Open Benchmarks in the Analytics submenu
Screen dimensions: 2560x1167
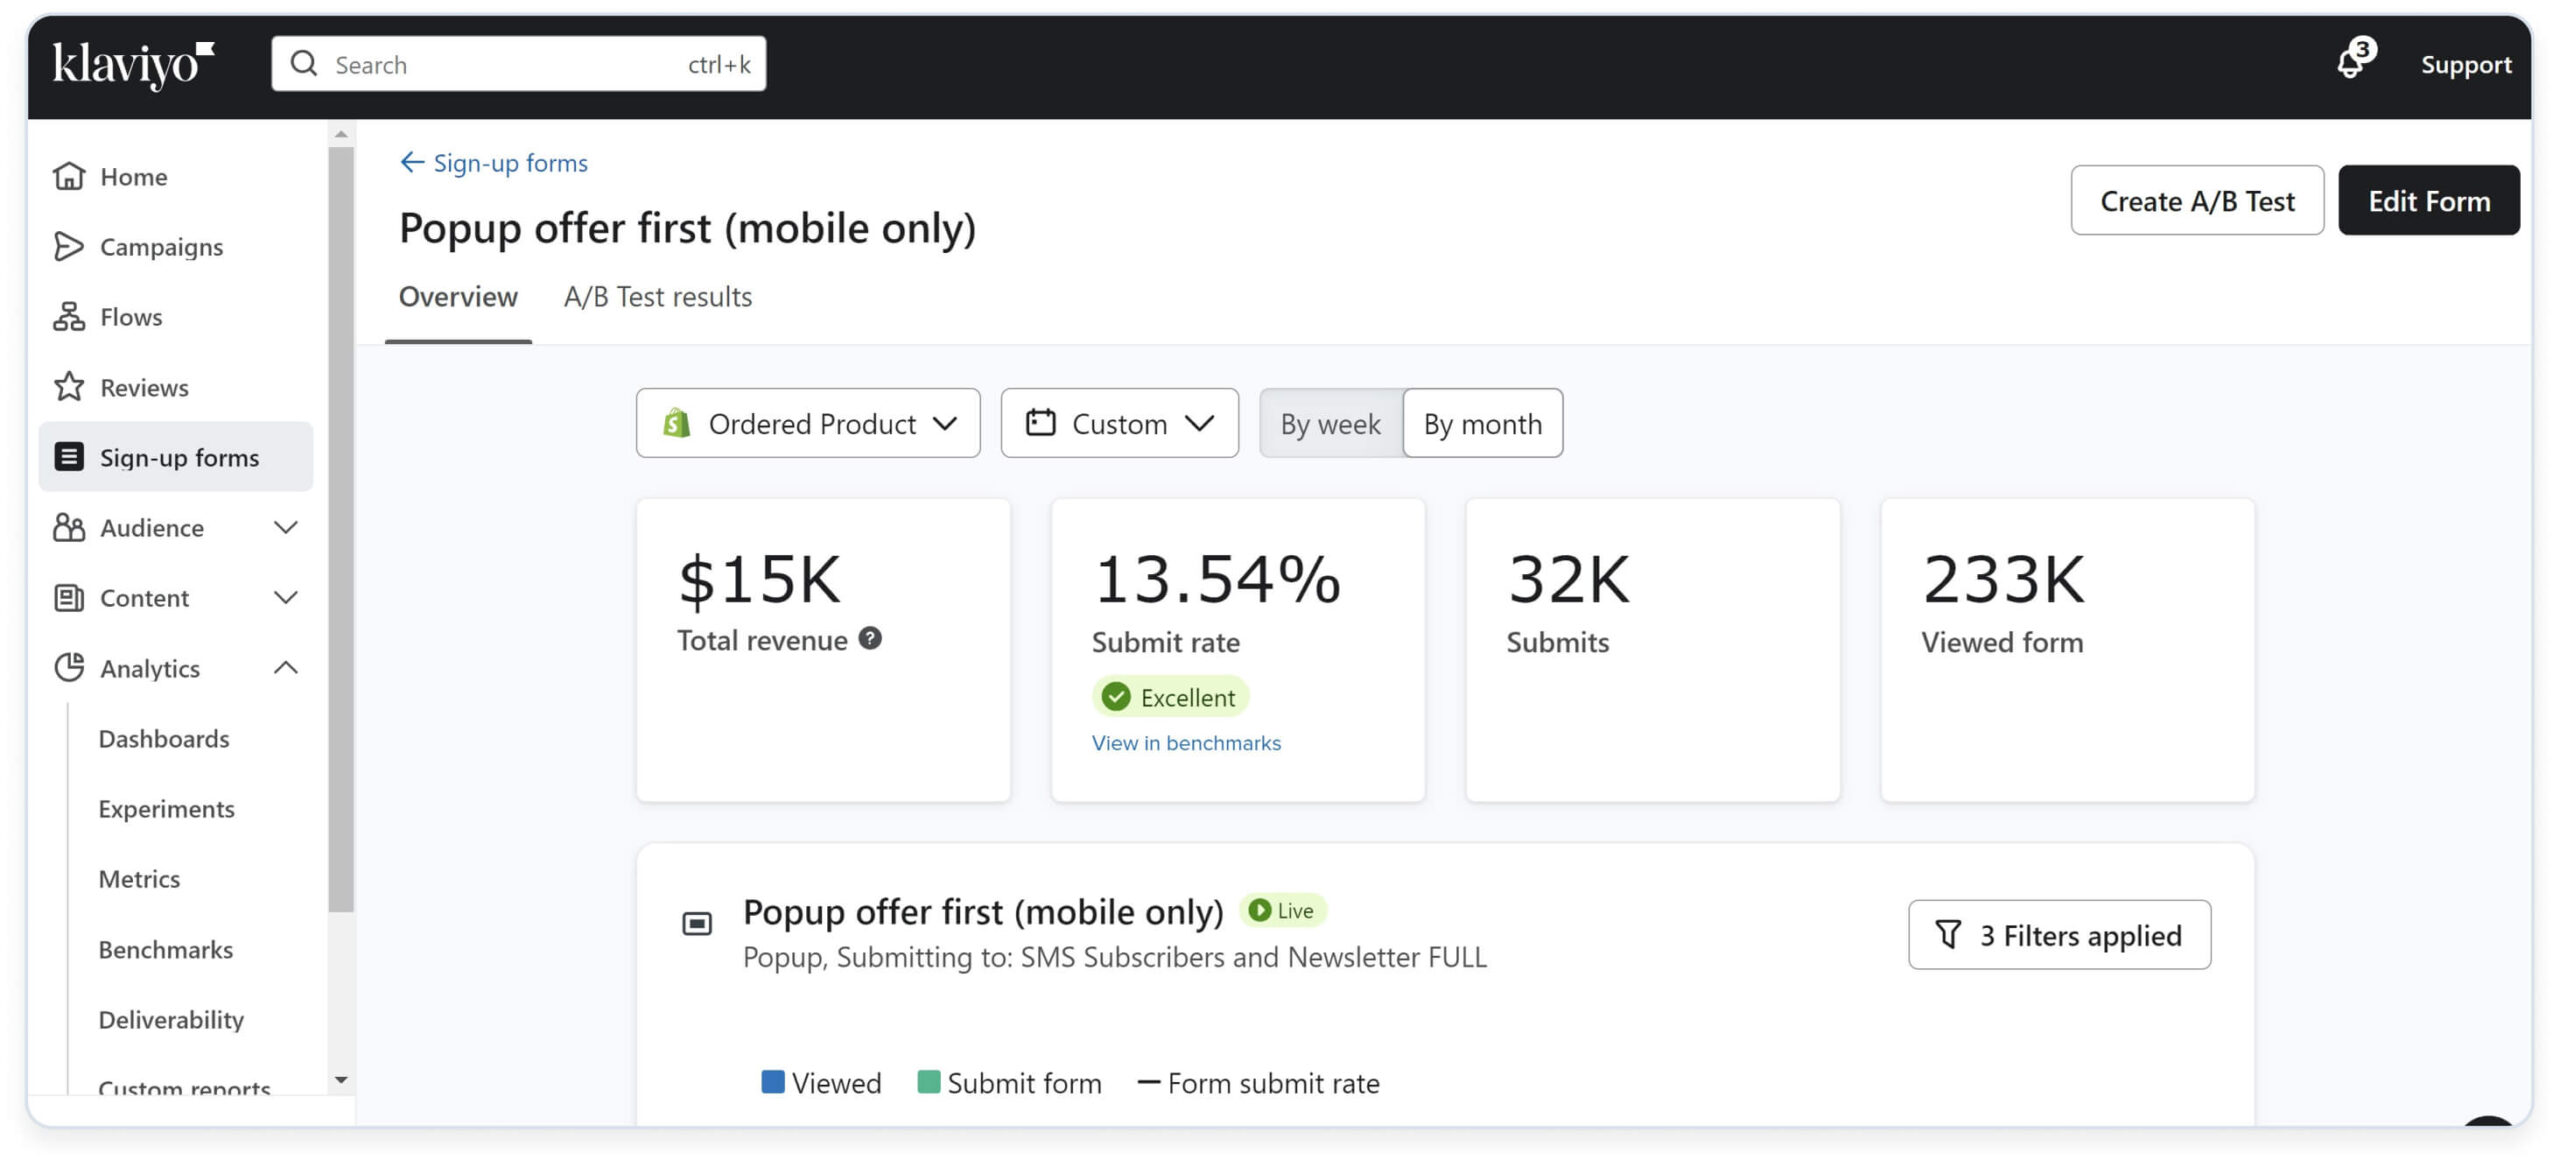click(165, 949)
